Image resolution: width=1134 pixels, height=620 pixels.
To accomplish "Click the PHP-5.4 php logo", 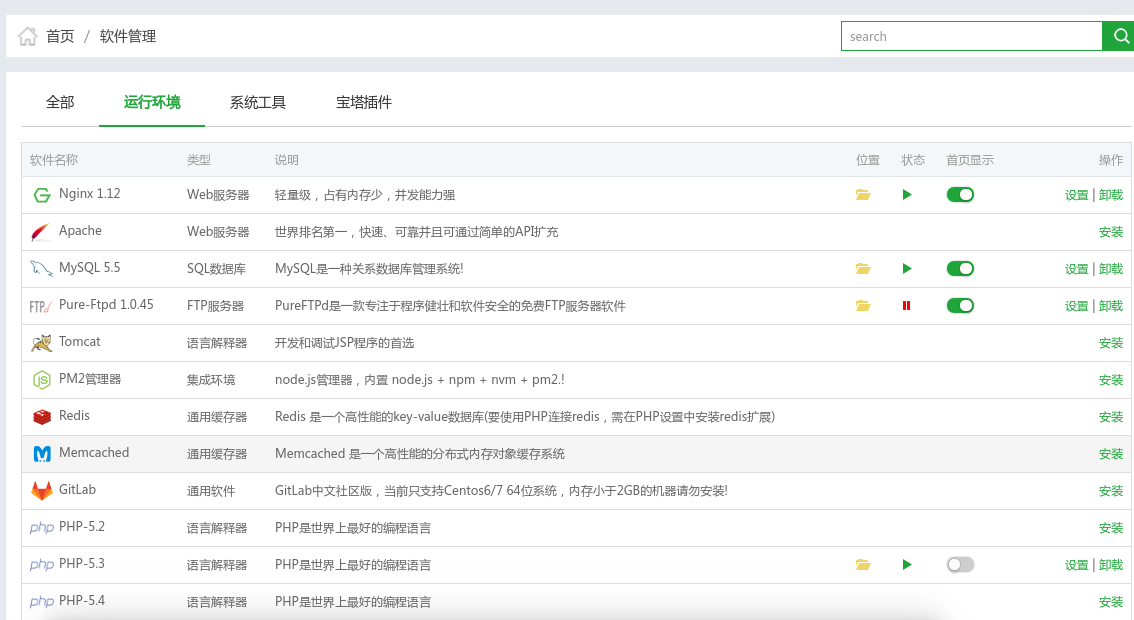I will (42, 602).
